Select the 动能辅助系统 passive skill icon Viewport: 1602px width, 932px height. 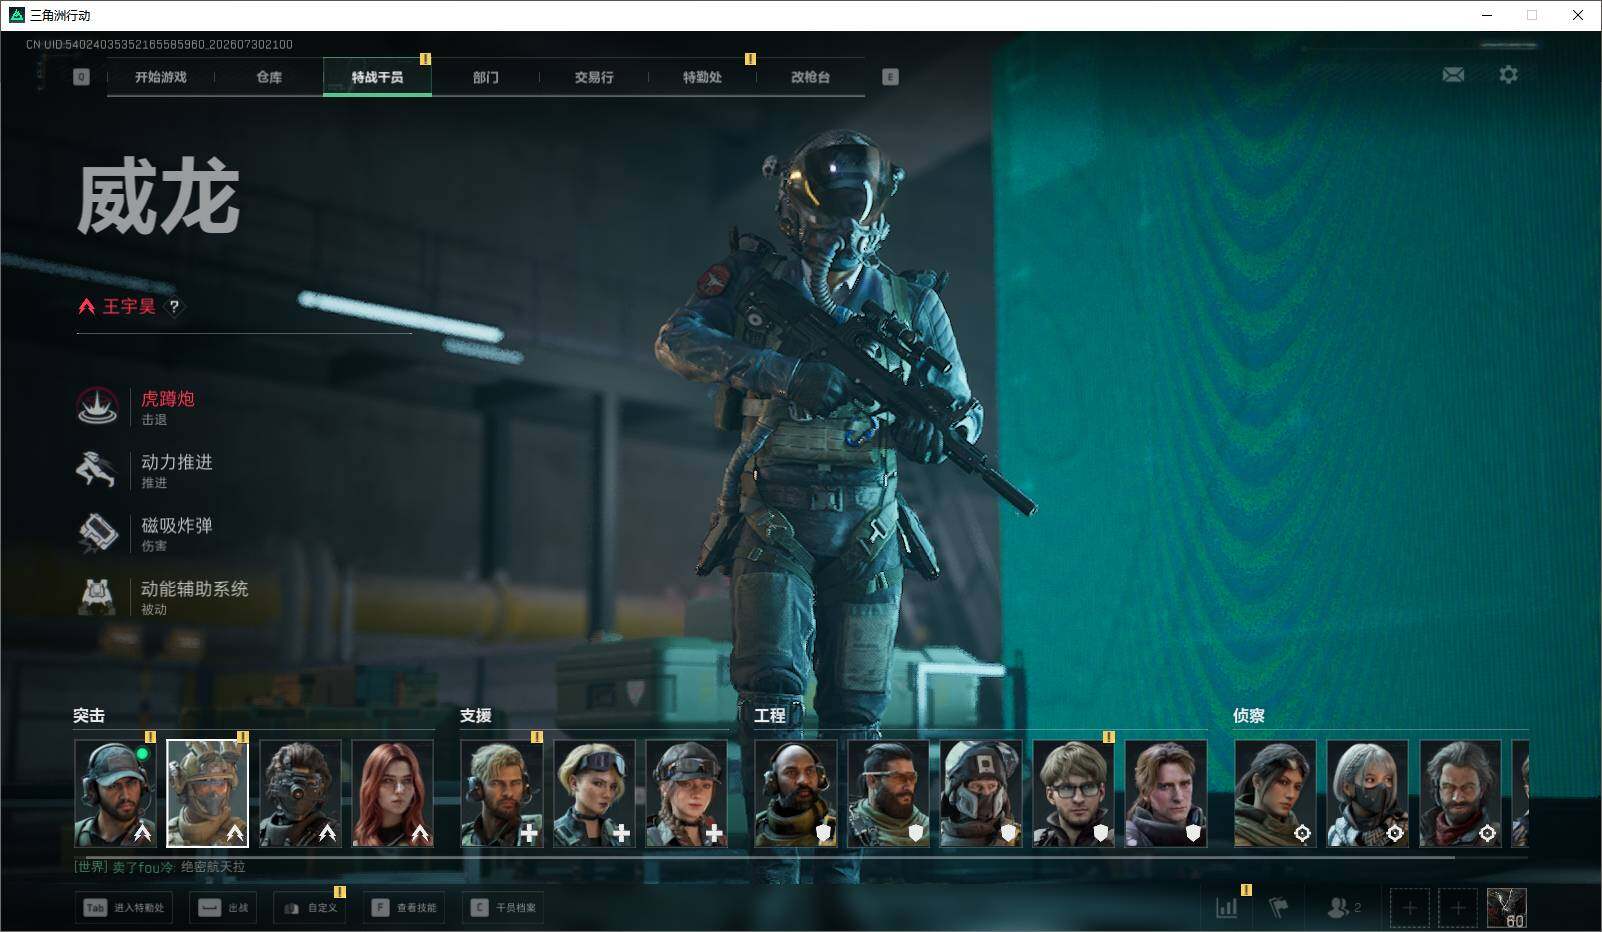point(97,596)
